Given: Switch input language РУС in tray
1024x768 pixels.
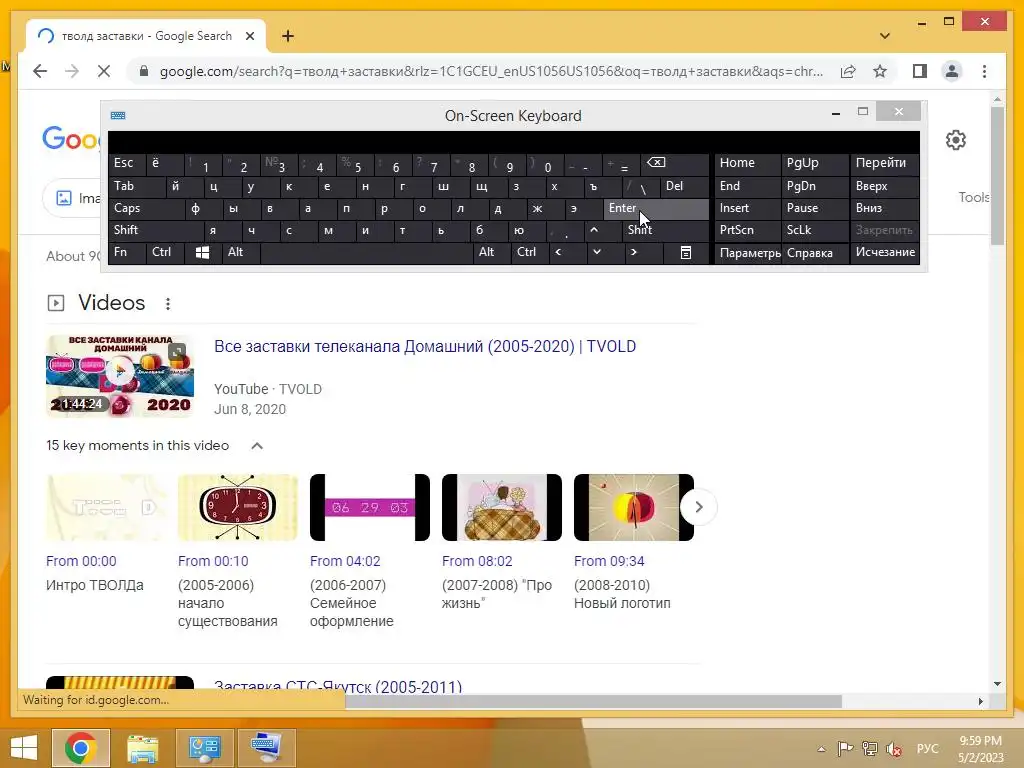Looking at the screenshot, I should tap(927, 748).
